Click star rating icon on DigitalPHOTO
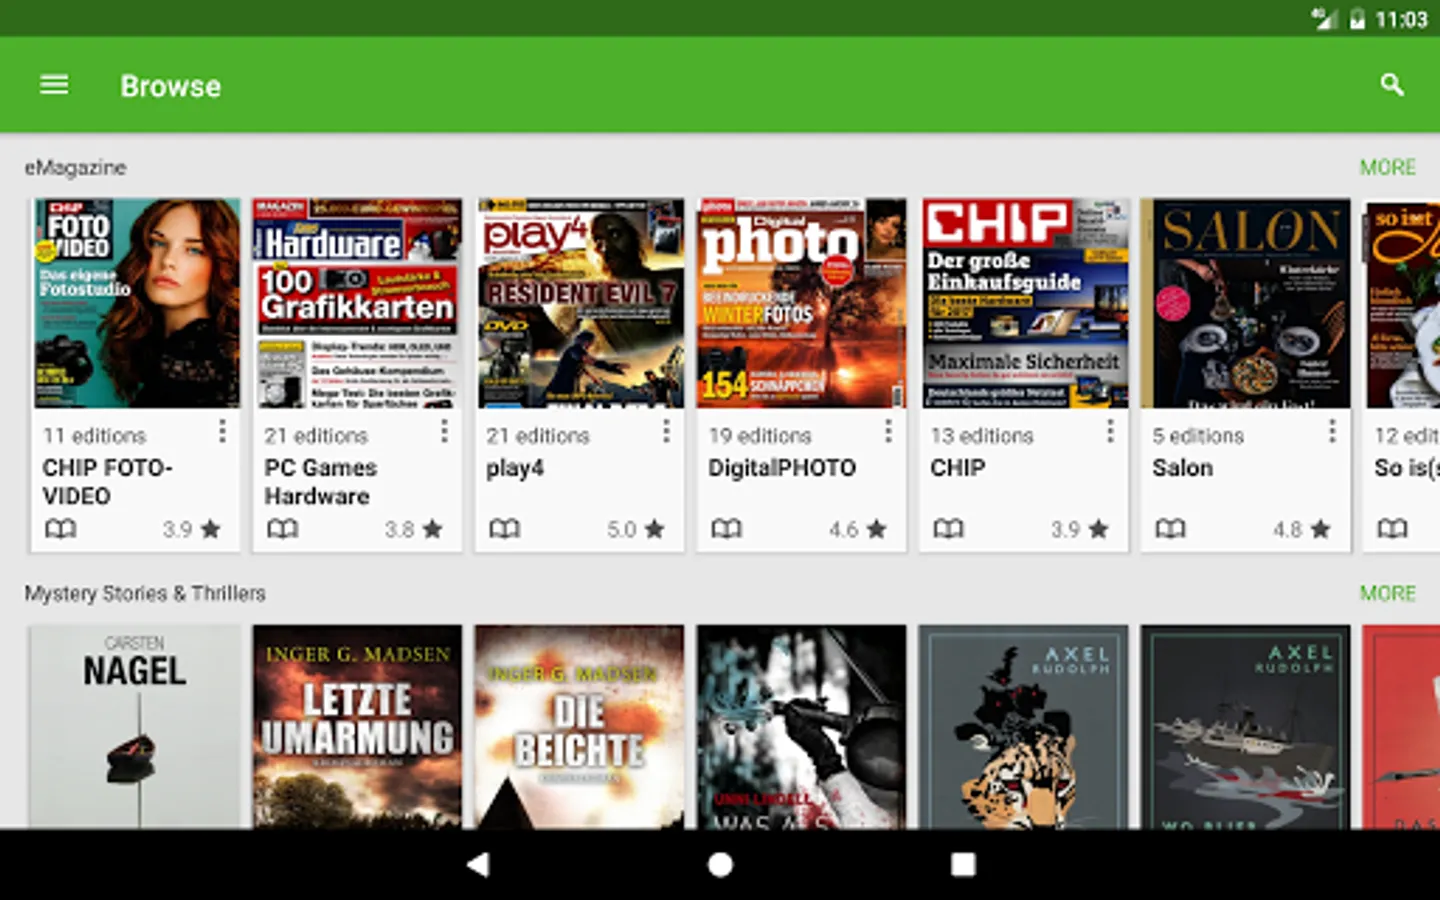This screenshot has width=1440, height=900. coord(876,529)
